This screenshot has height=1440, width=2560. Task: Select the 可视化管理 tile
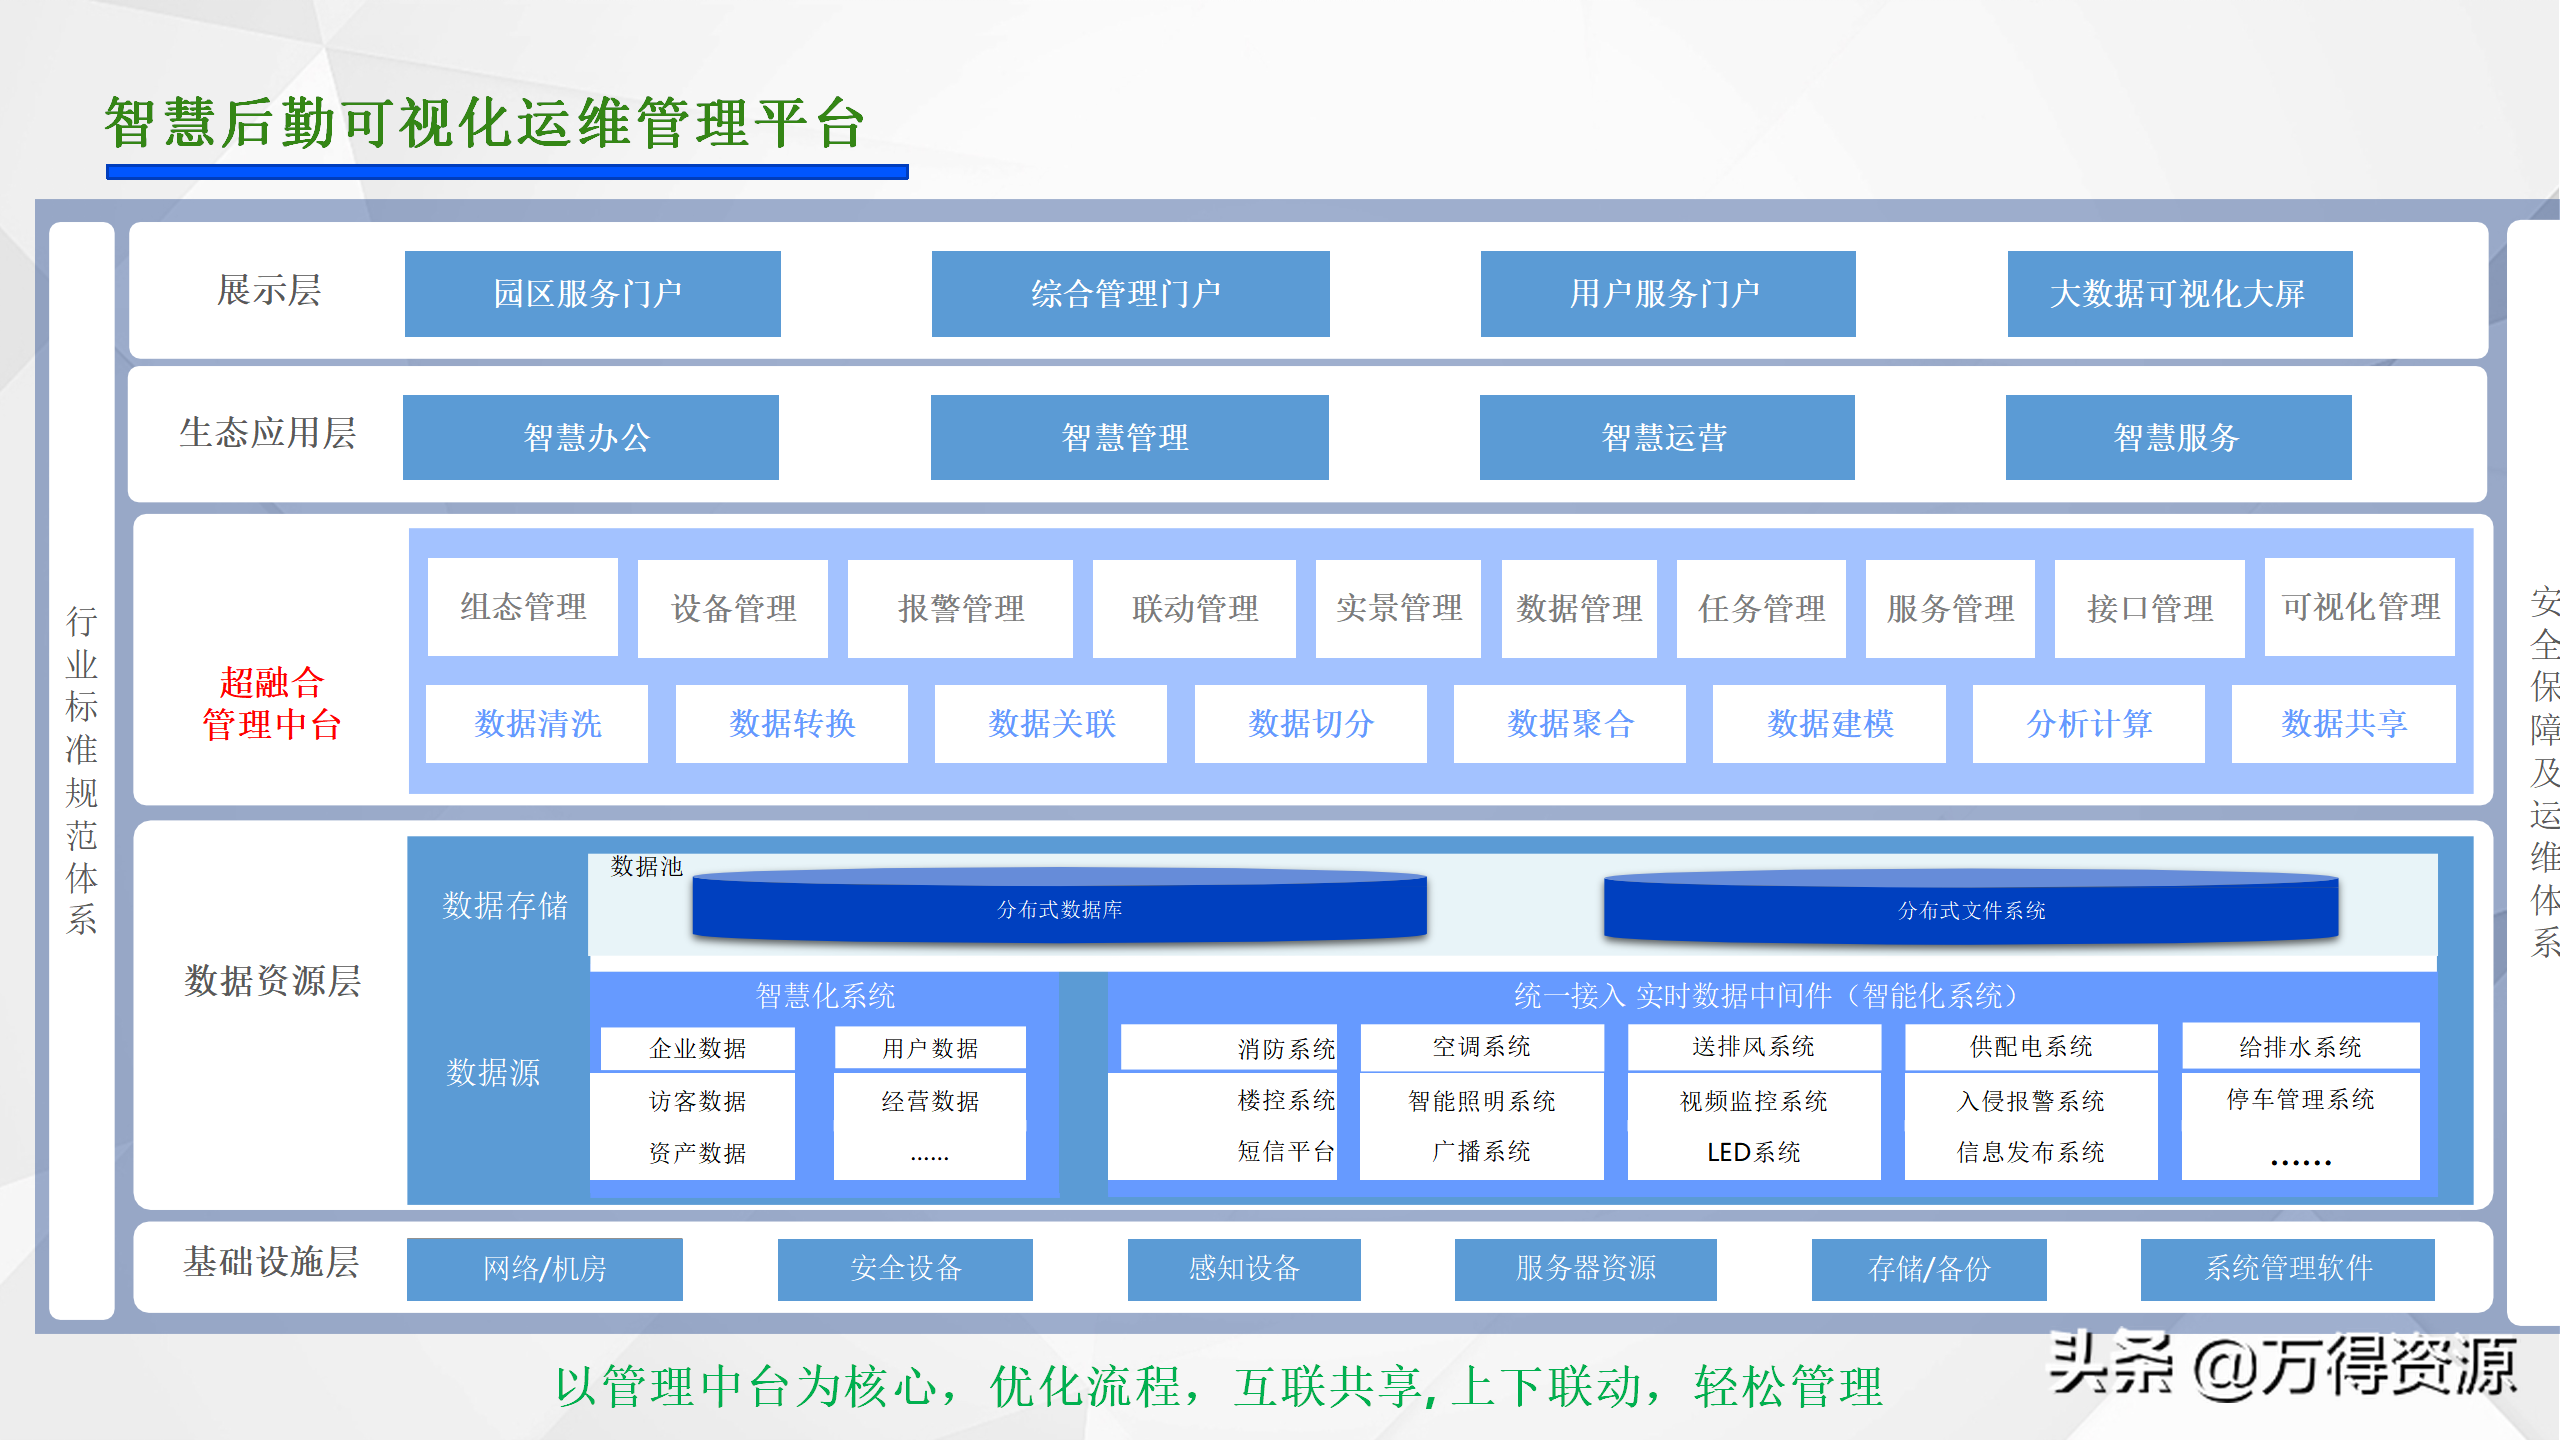click(2359, 607)
